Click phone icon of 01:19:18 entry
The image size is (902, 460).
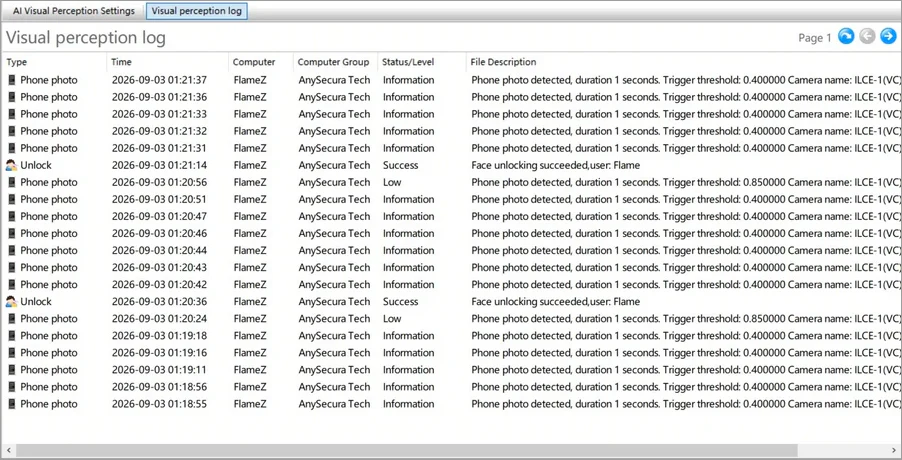click(x=12, y=336)
